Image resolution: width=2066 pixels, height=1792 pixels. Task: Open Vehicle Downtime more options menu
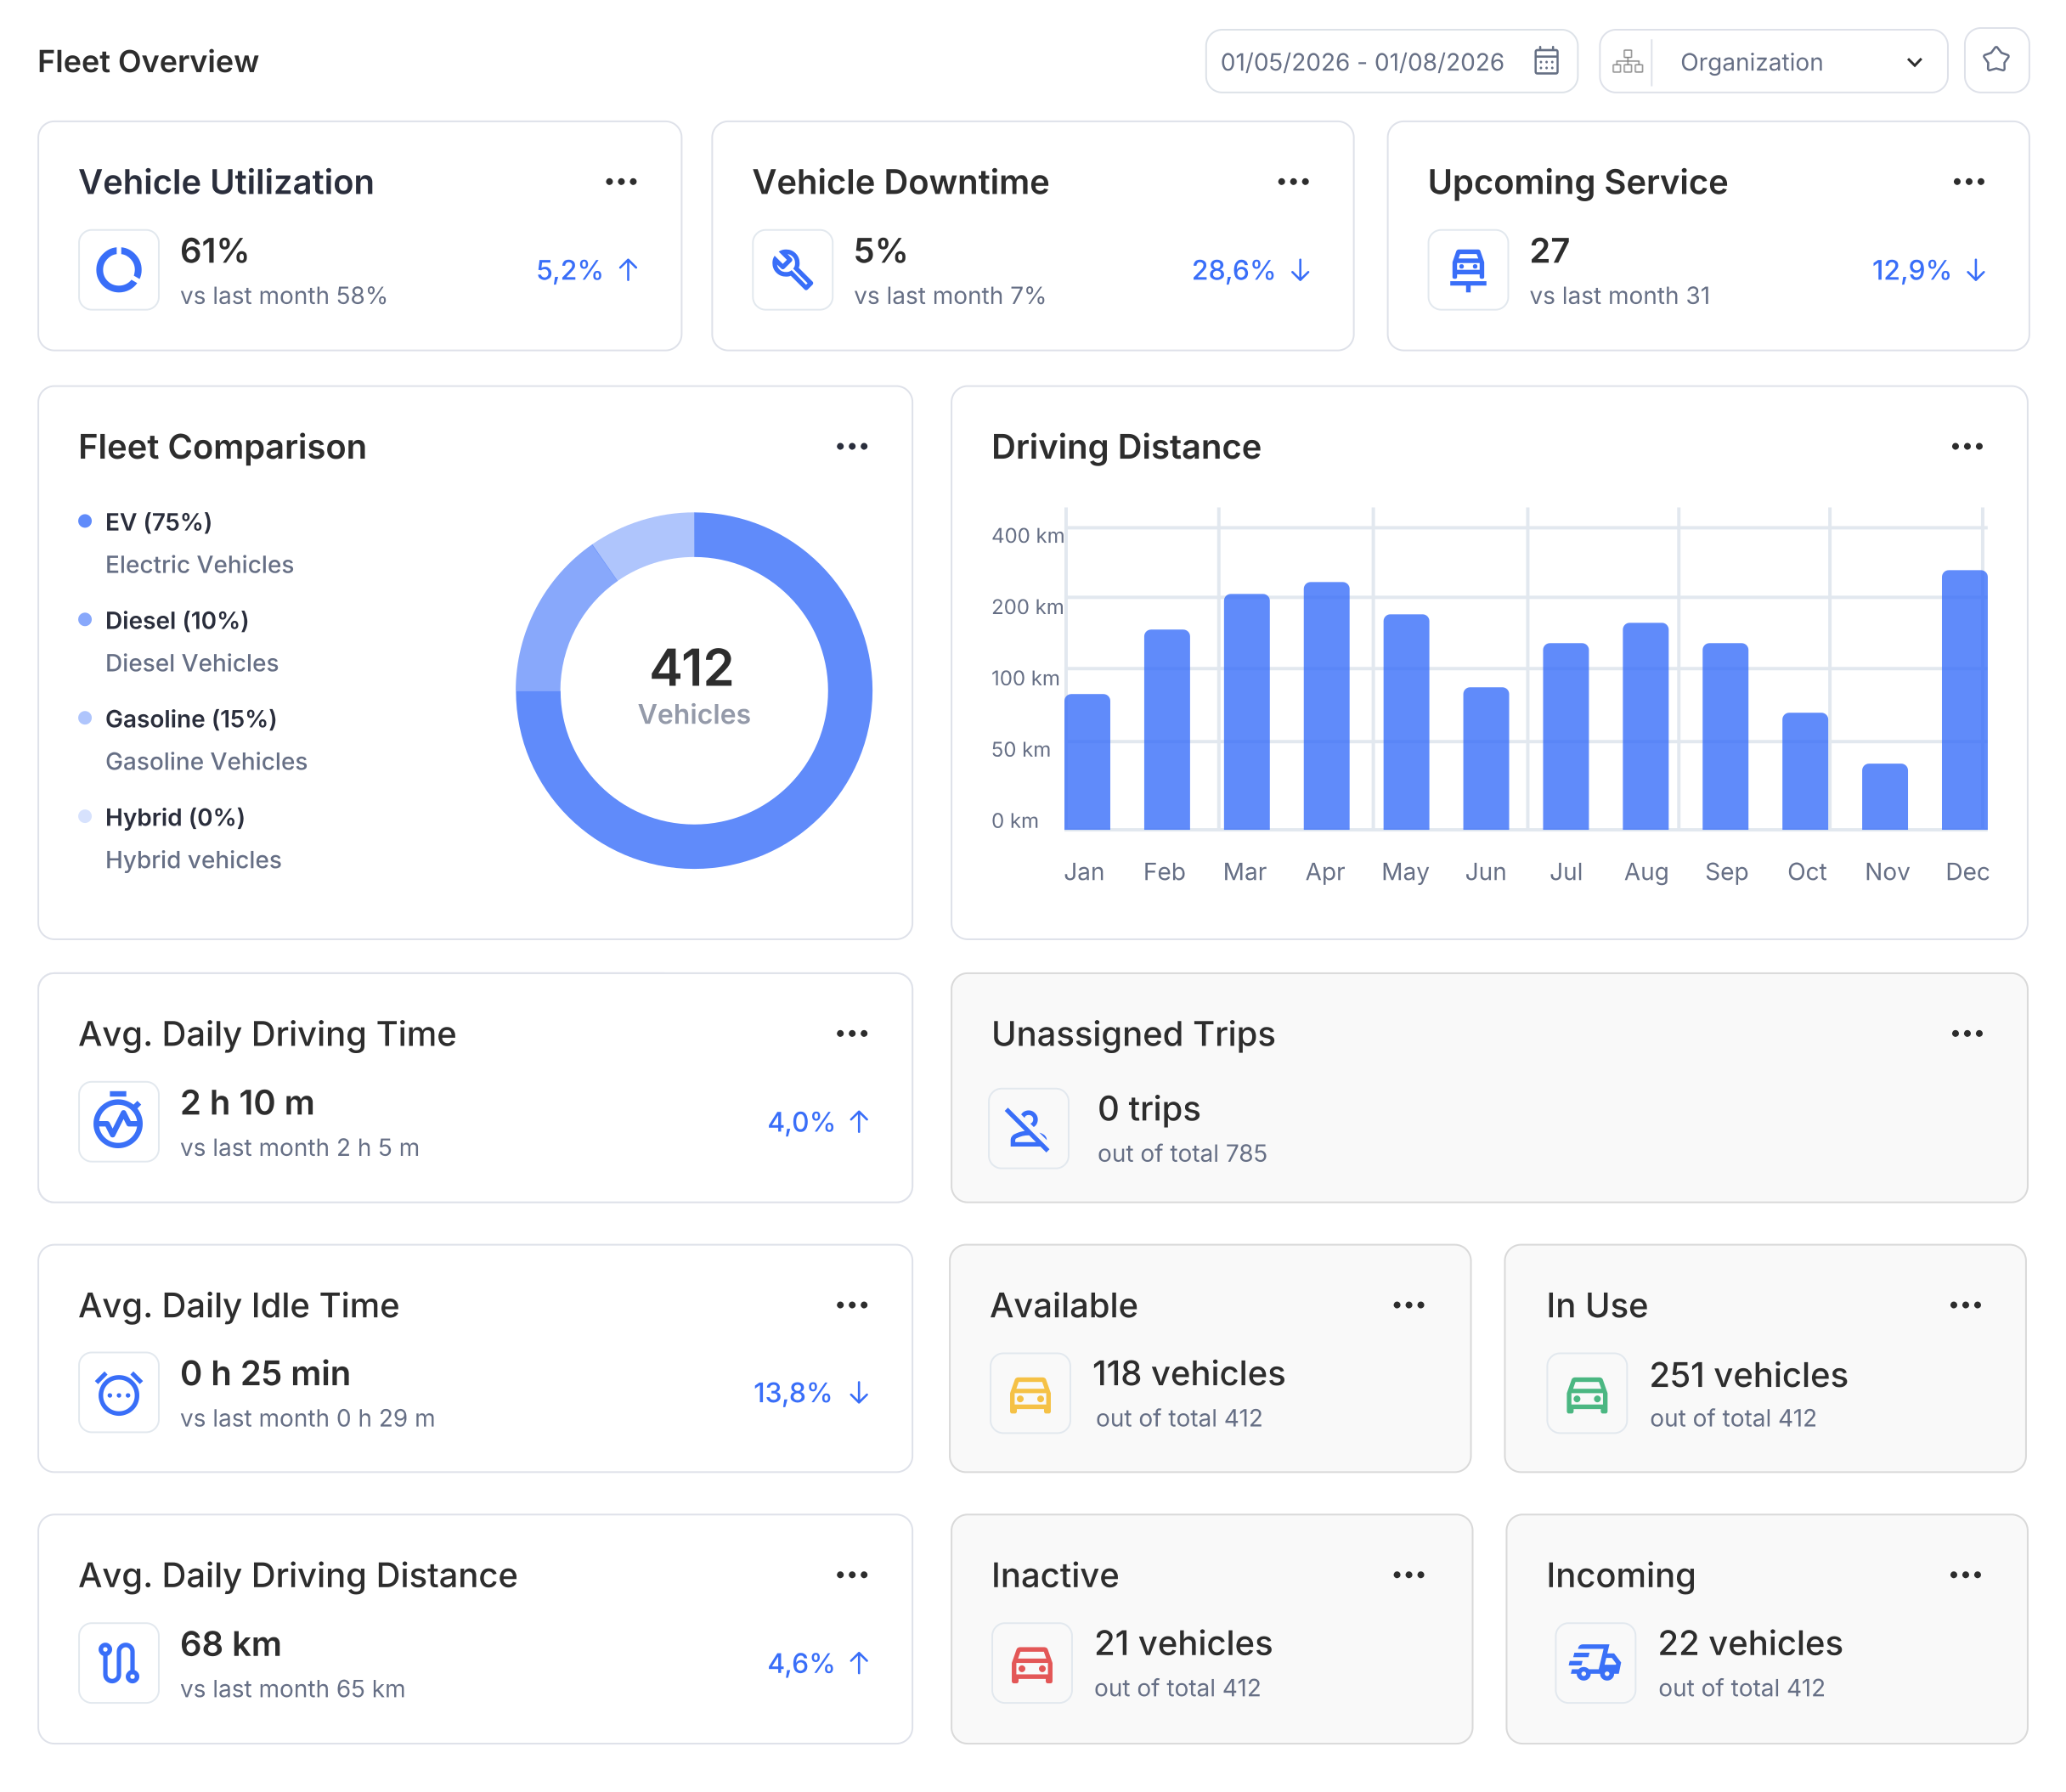[x=1293, y=182]
